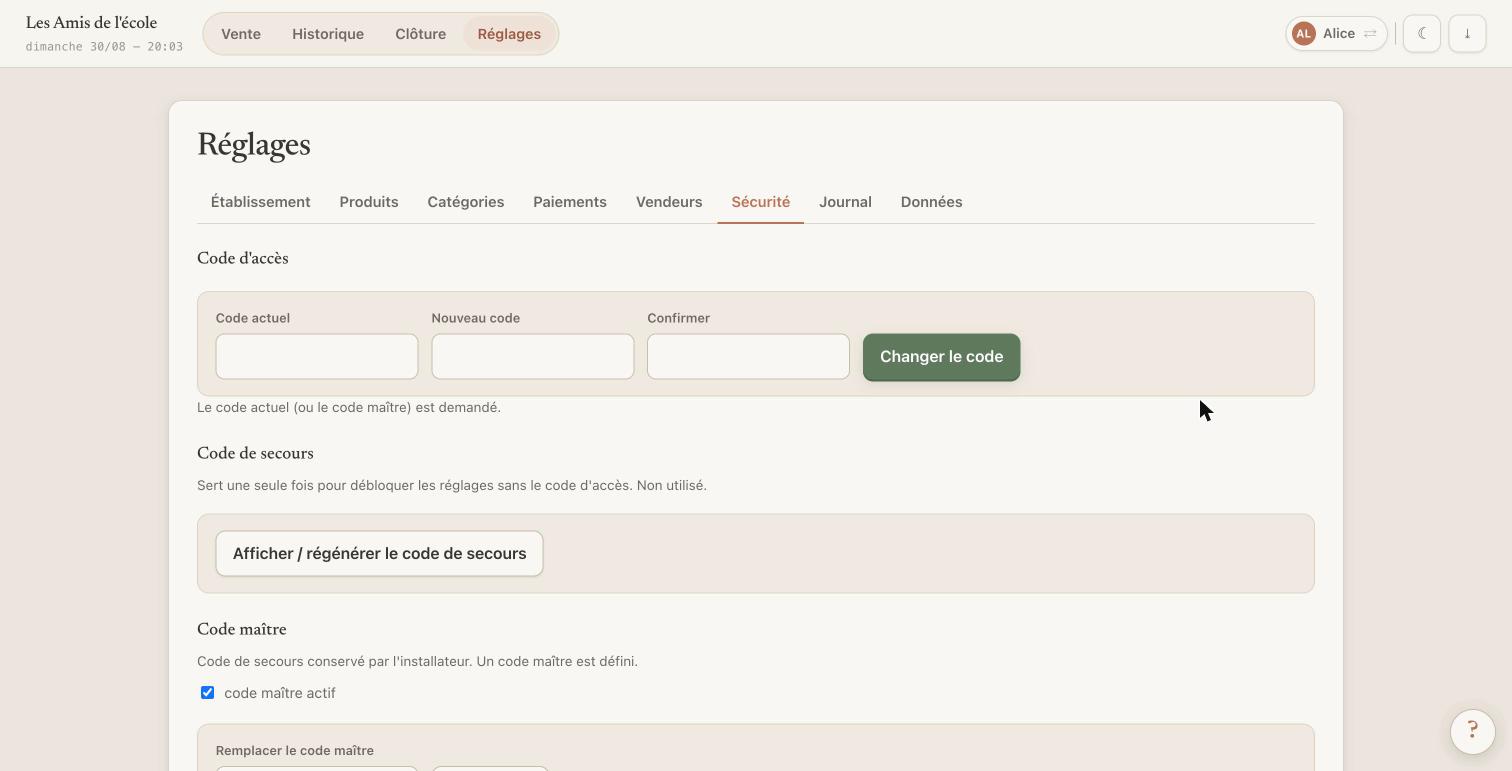Show the Catégories tab
1512x771 pixels.
pos(466,202)
